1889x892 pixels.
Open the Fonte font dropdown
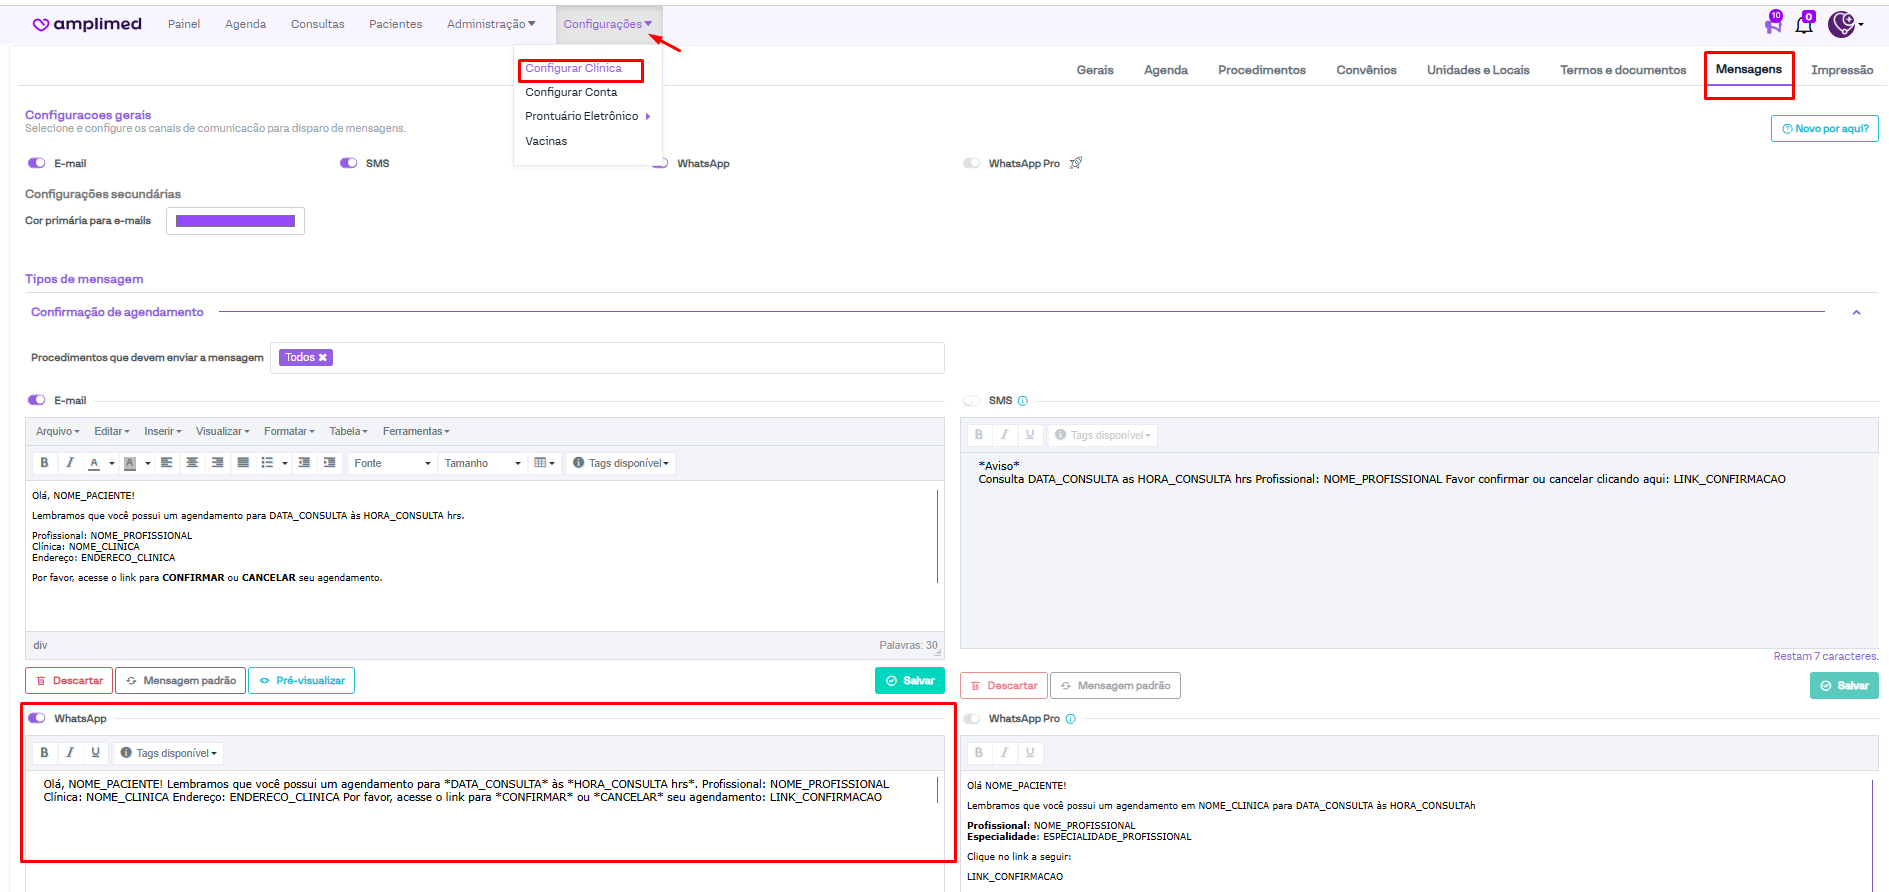392,463
